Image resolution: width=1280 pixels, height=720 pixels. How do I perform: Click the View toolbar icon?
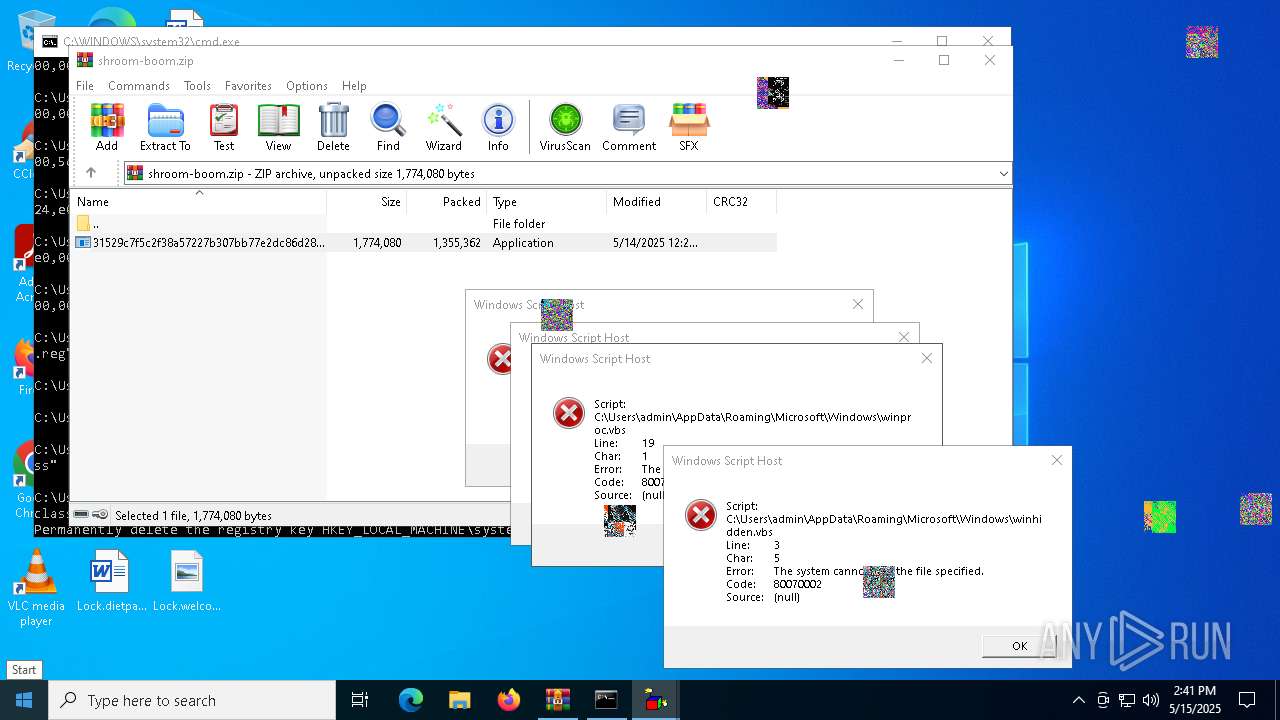278,127
